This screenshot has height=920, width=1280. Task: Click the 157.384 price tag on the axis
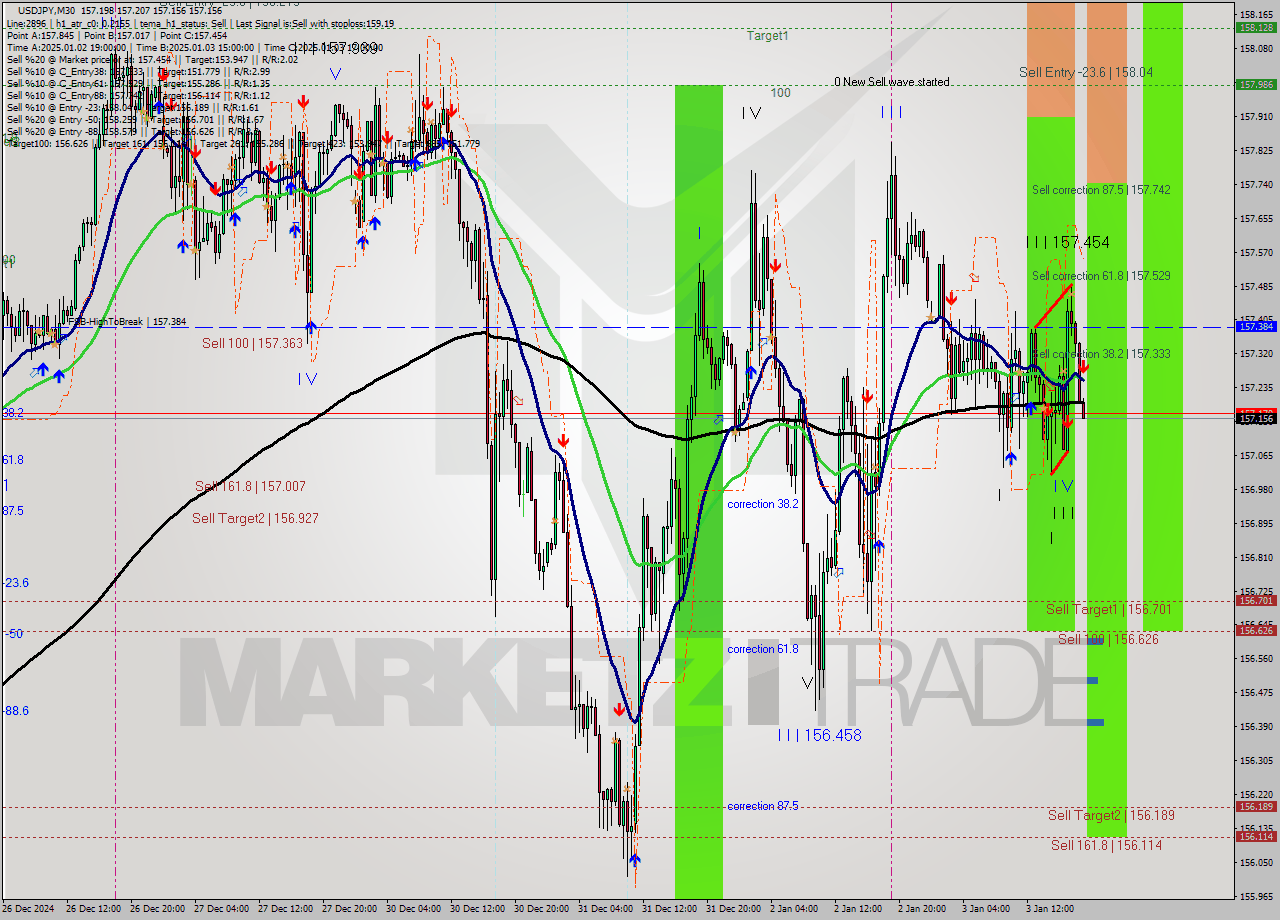pyautogui.click(x=1256, y=327)
